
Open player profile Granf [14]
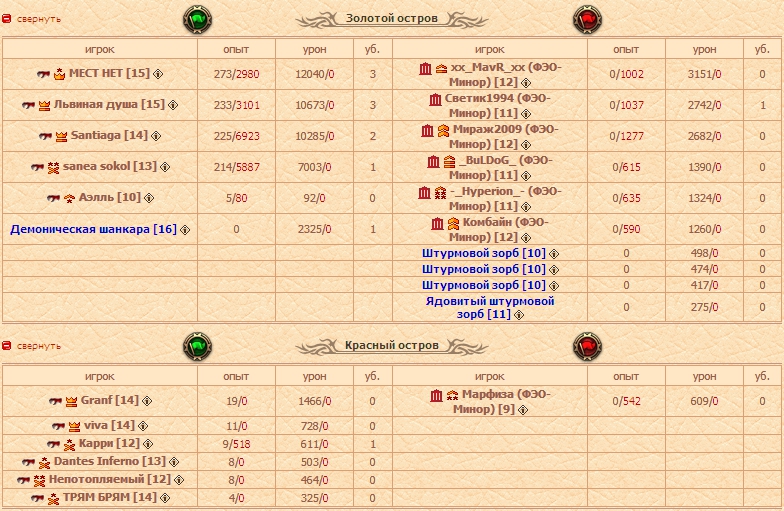(110, 400)
